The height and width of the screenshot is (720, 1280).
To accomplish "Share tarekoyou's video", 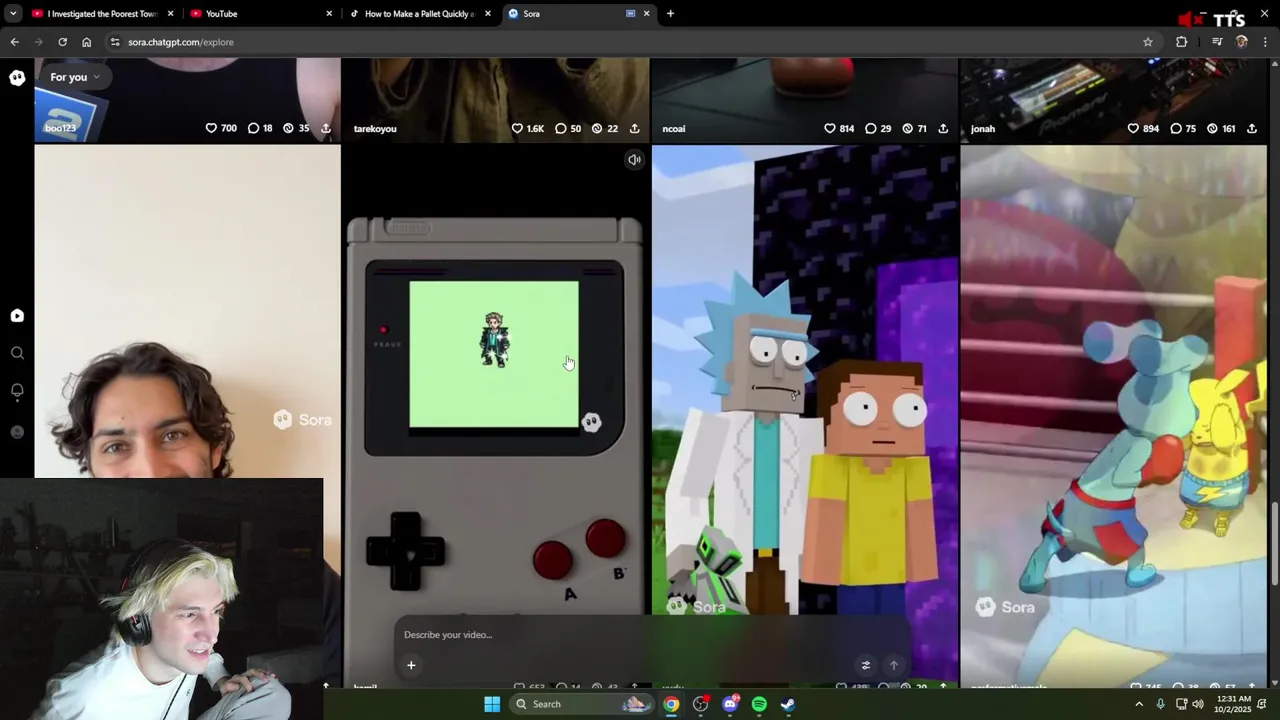I will click(x=634, y=128).
